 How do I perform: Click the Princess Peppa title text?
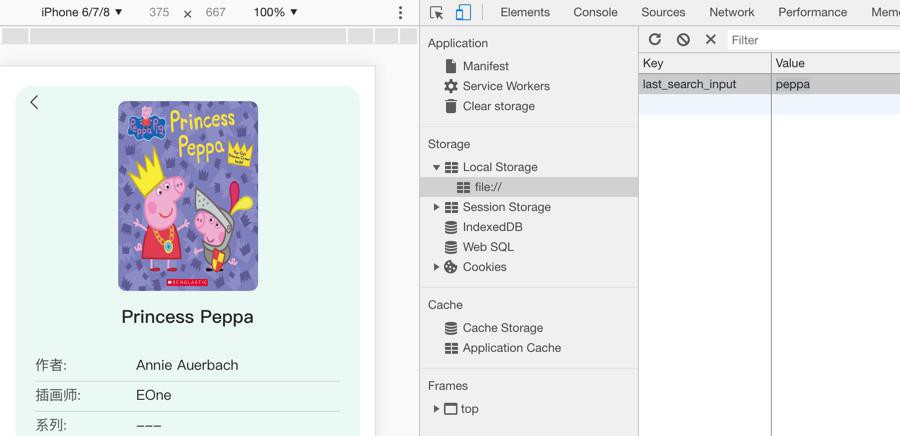(187, 317)
